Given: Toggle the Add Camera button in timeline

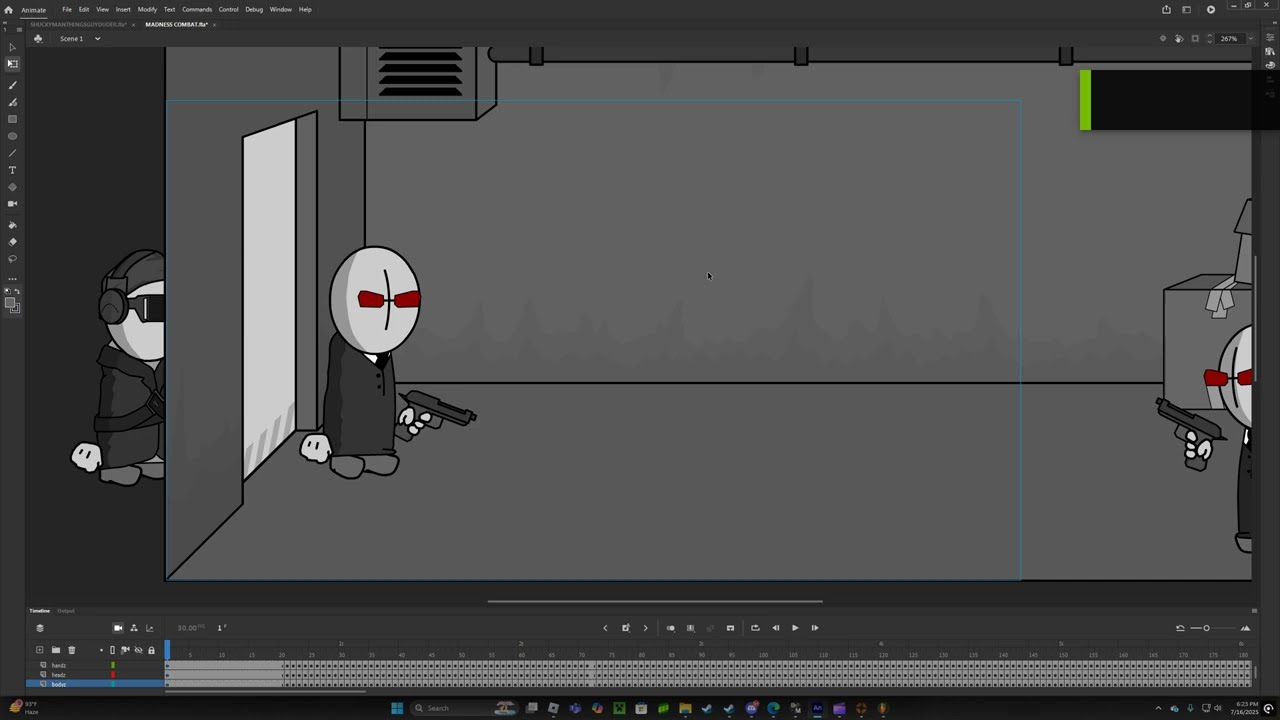Looking at the screenshot, I should coord(118,628).
